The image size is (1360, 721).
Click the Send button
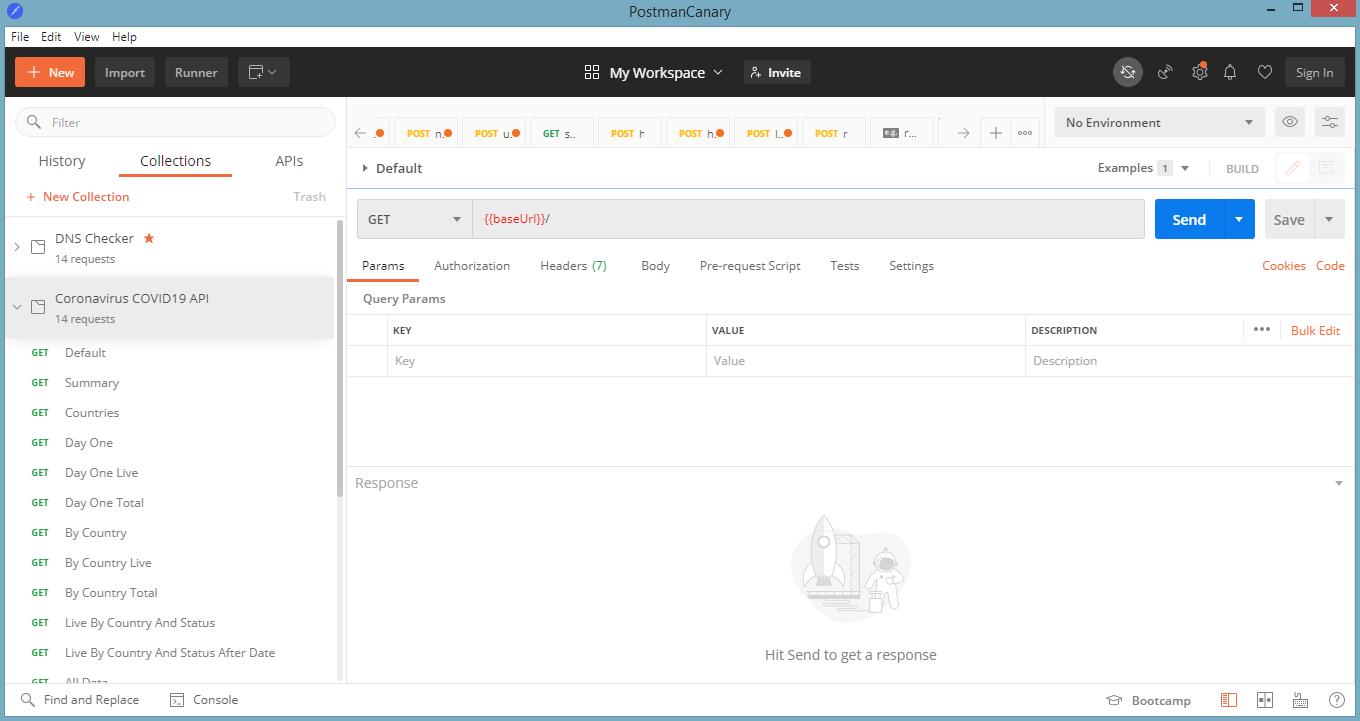(1188, 218)
